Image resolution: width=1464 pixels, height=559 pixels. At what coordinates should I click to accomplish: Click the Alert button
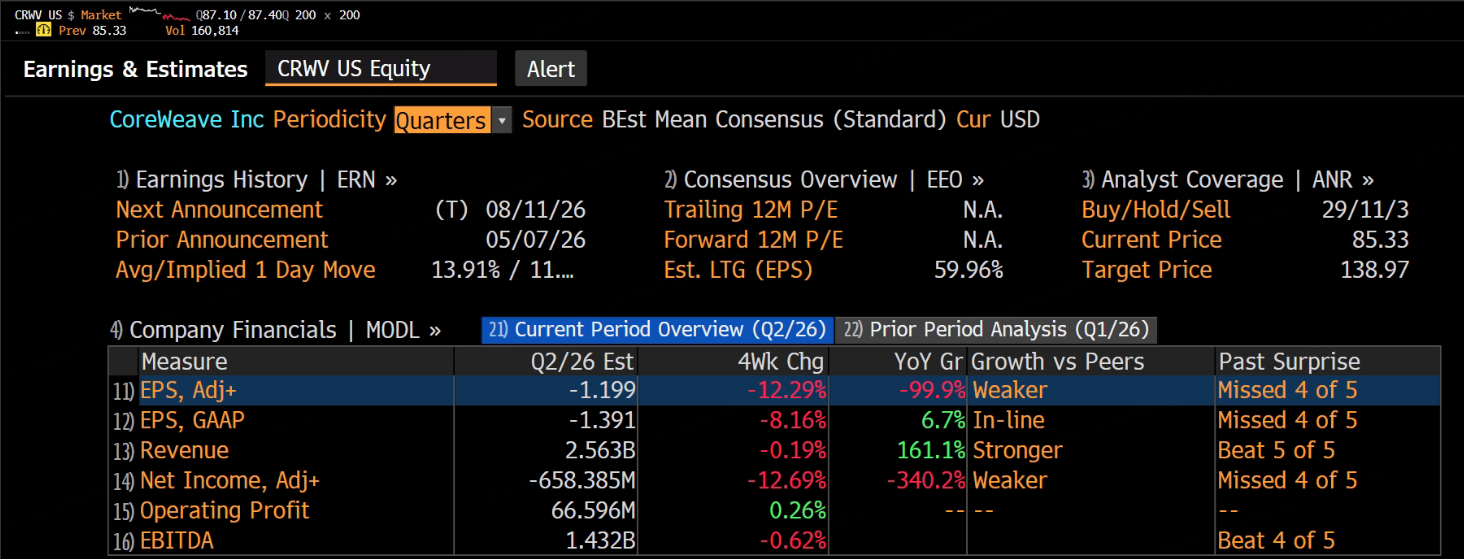point(551,69)
